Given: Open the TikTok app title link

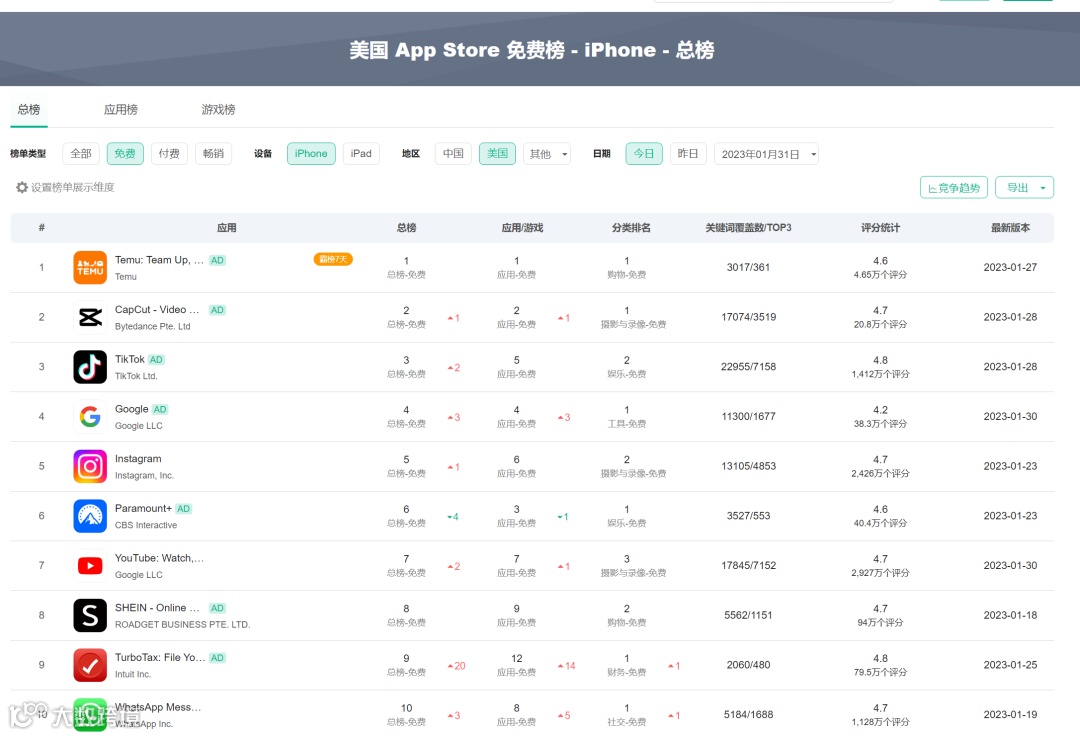Looking at the screenshot, I should coord(129,359).
